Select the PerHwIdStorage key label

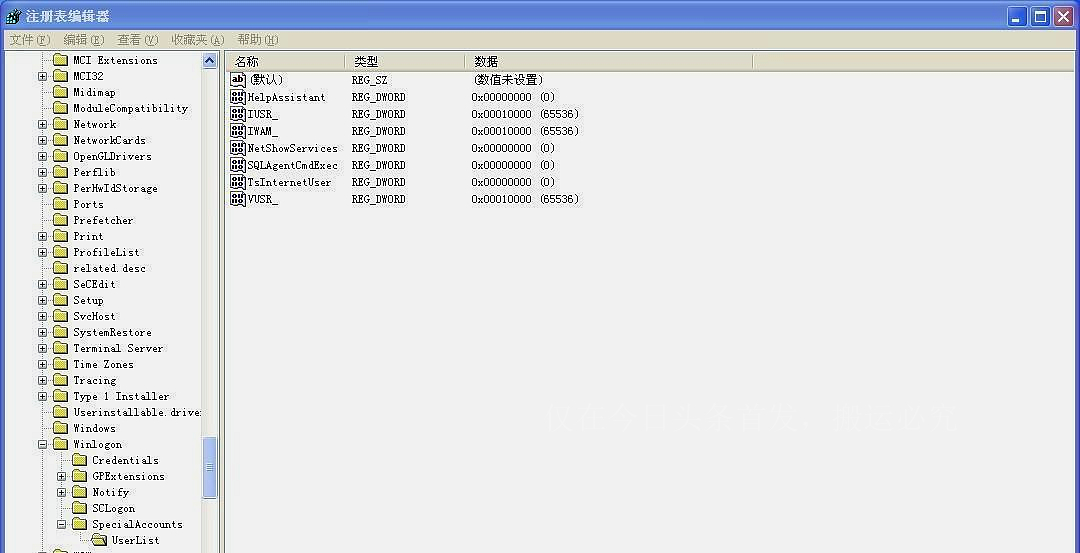tap(115, 189)
